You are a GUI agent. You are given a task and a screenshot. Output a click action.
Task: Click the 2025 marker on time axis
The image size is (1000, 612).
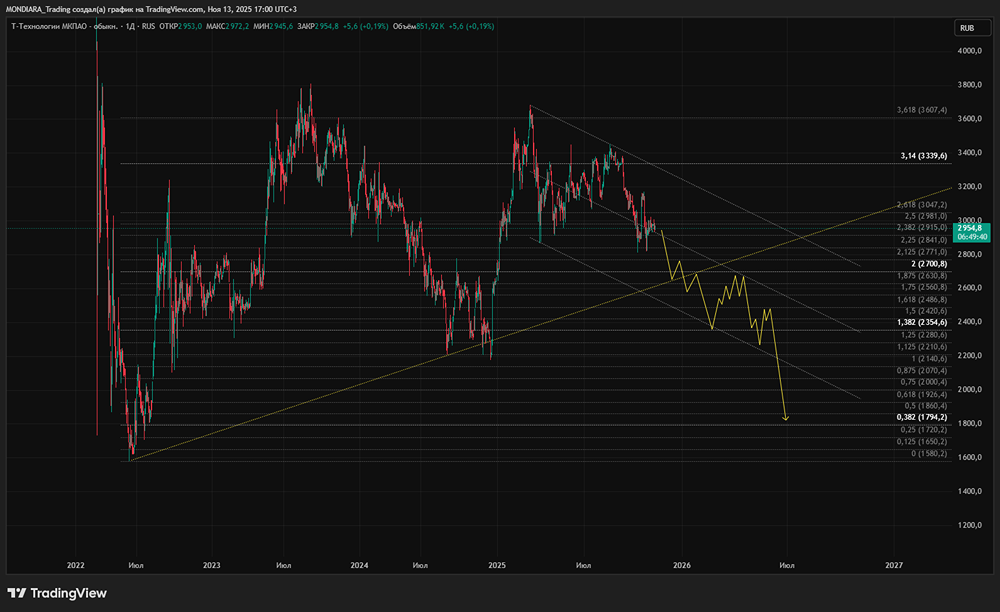(x=497, y=565)
